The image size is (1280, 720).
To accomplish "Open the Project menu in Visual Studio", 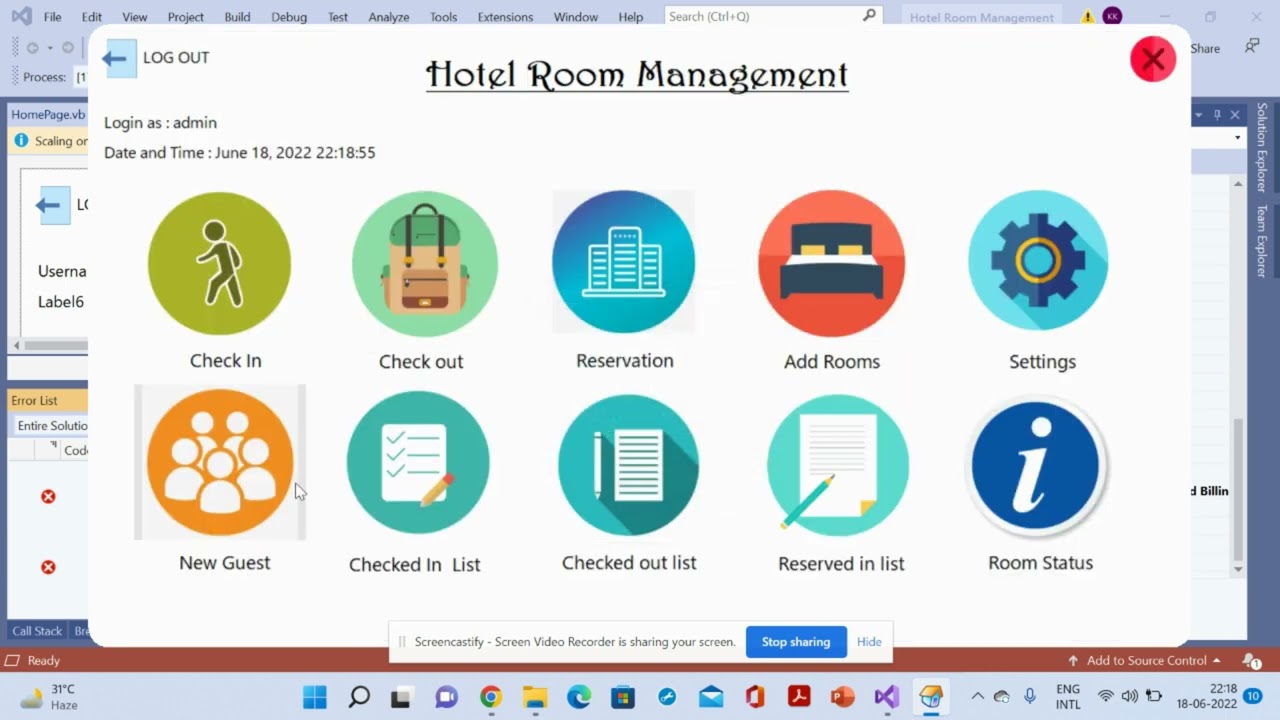I will 186,17.
